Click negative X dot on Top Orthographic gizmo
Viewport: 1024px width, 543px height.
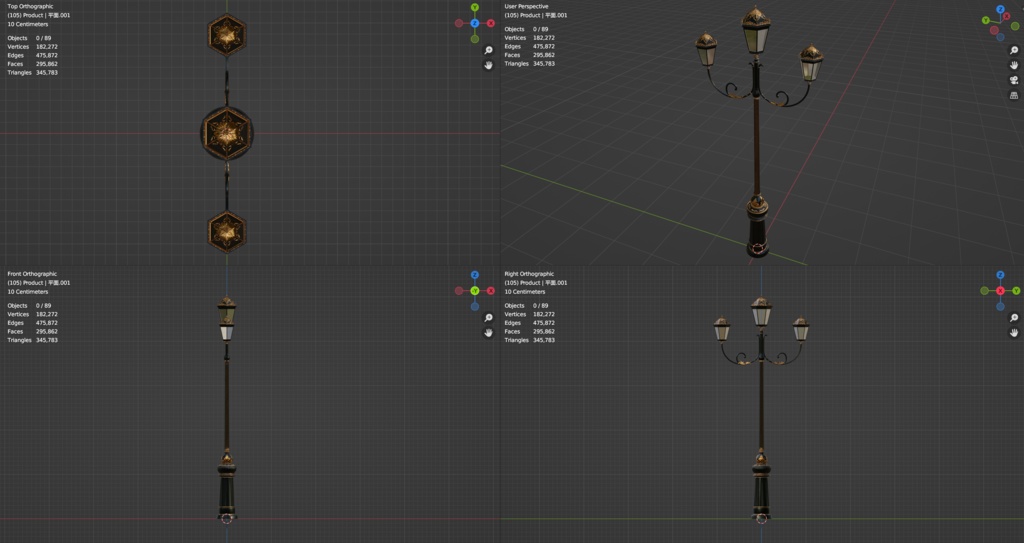click(459, 24)
